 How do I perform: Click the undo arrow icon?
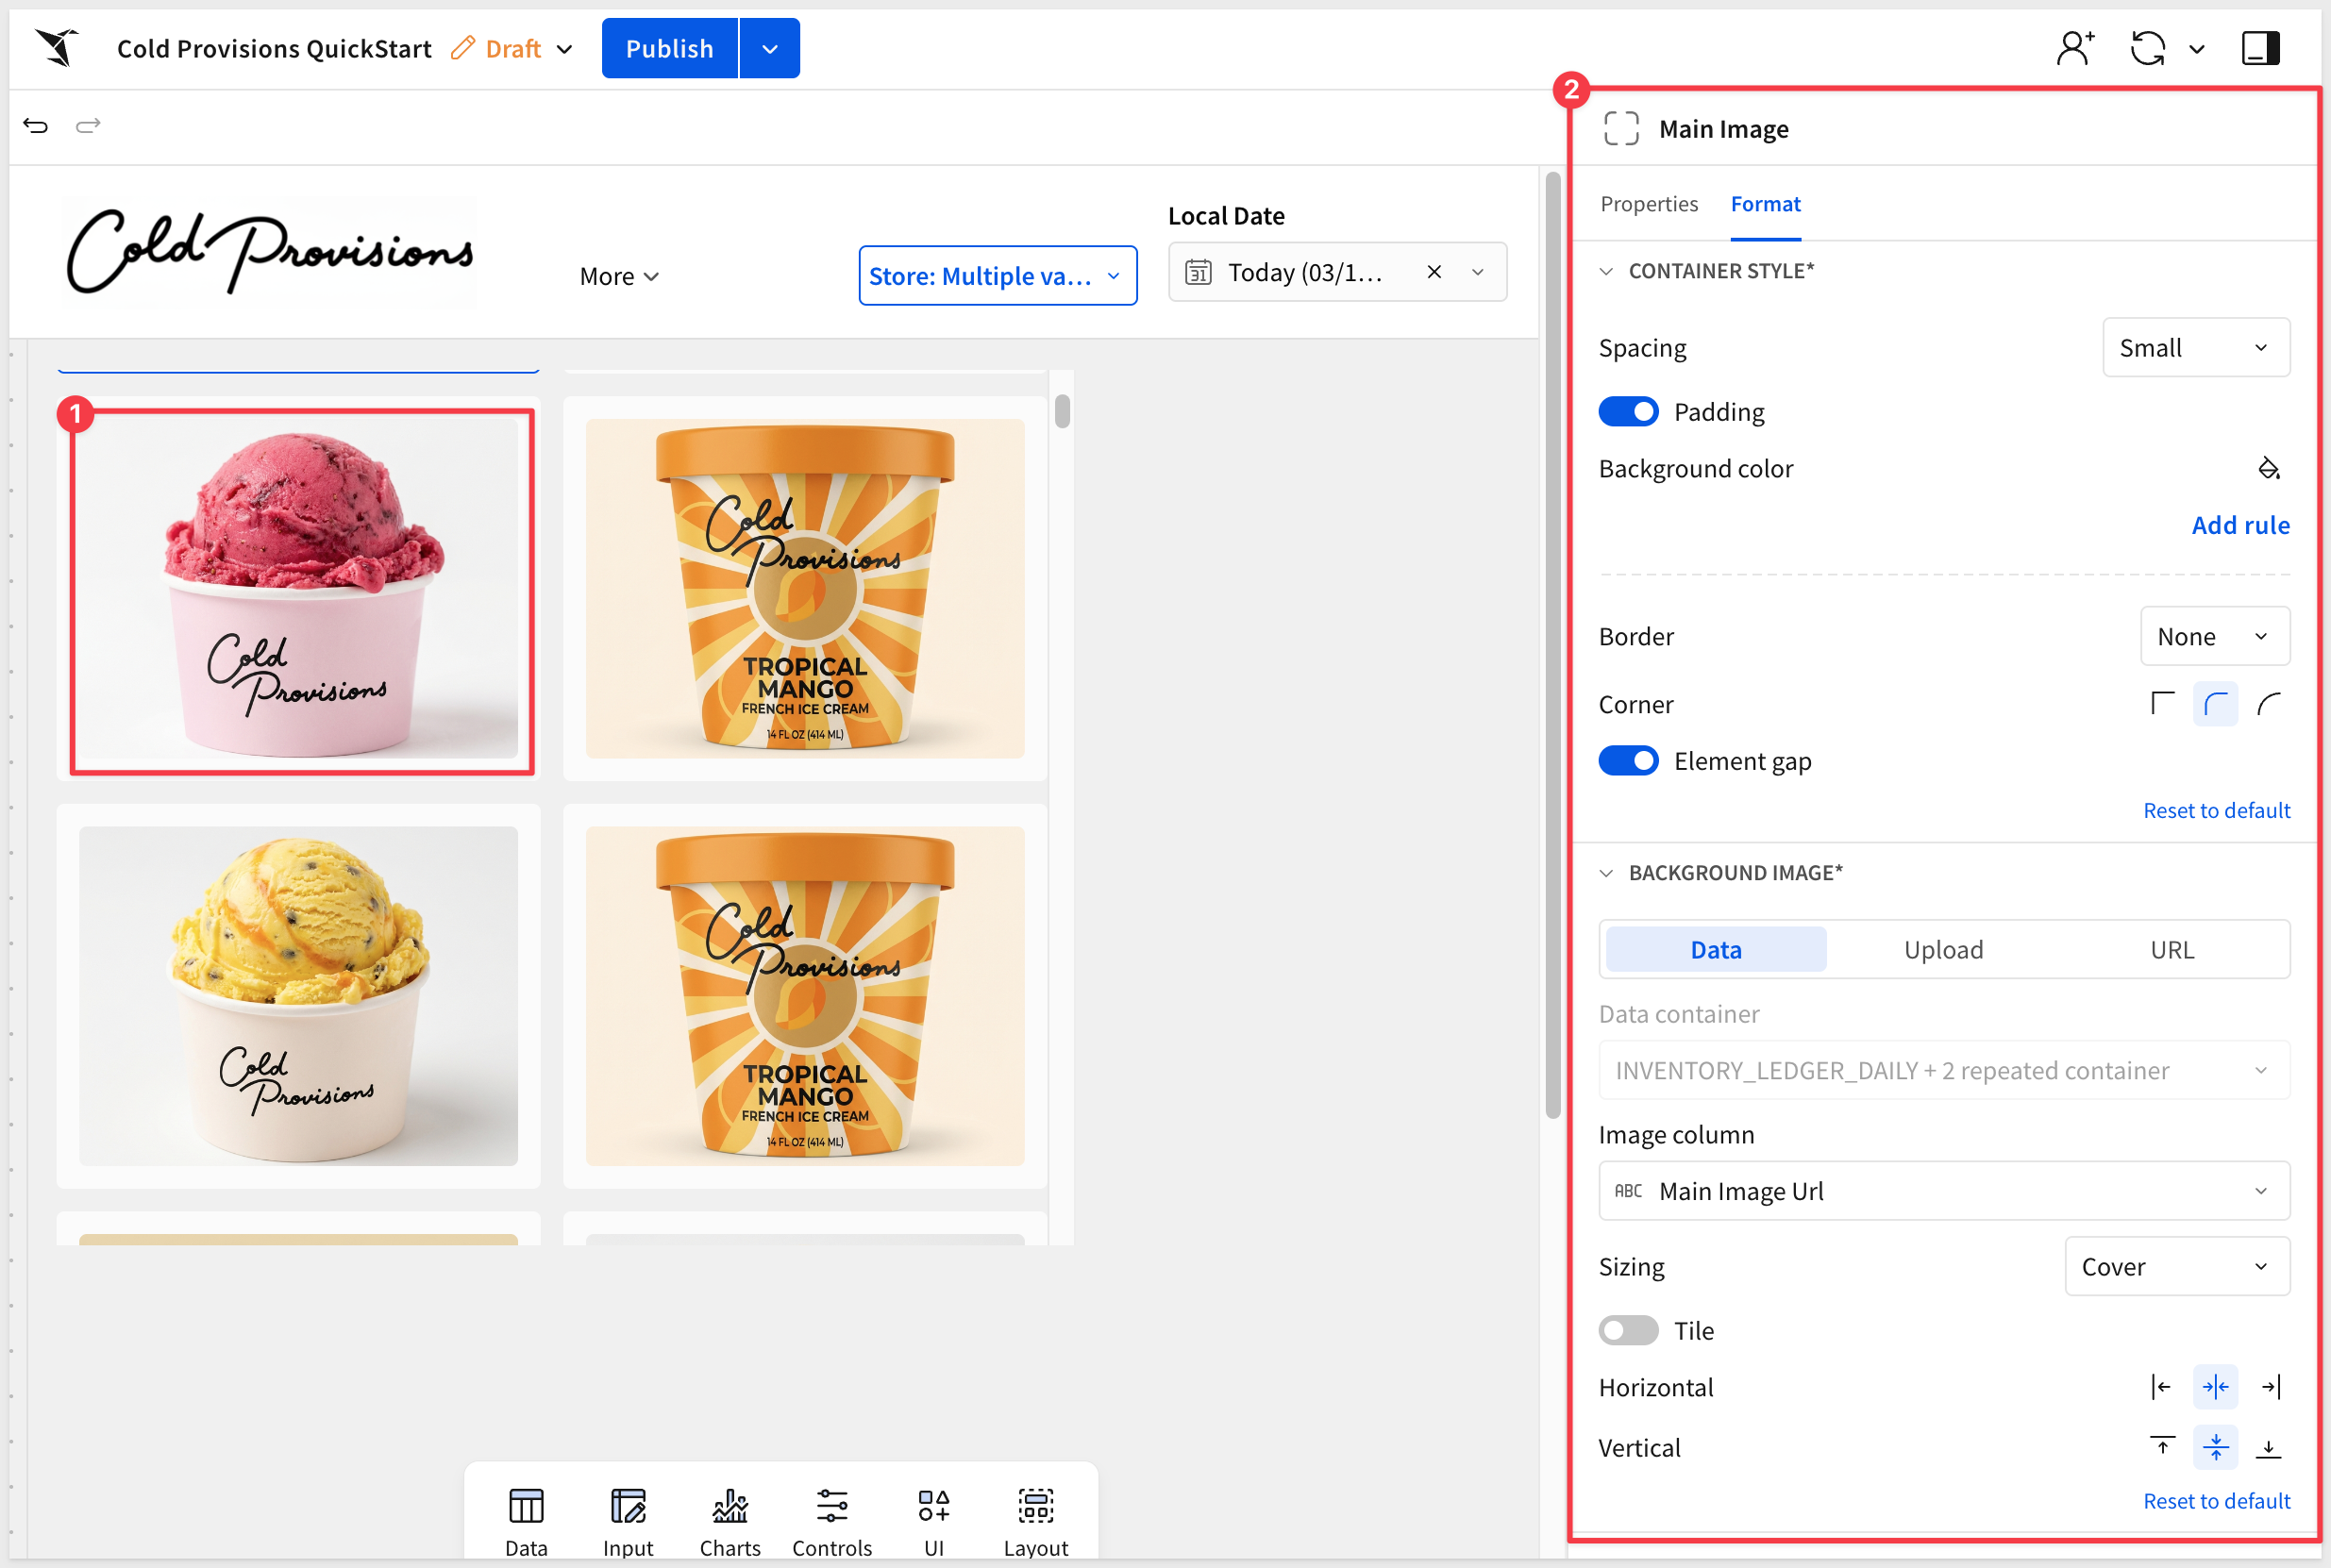(36, 125)
